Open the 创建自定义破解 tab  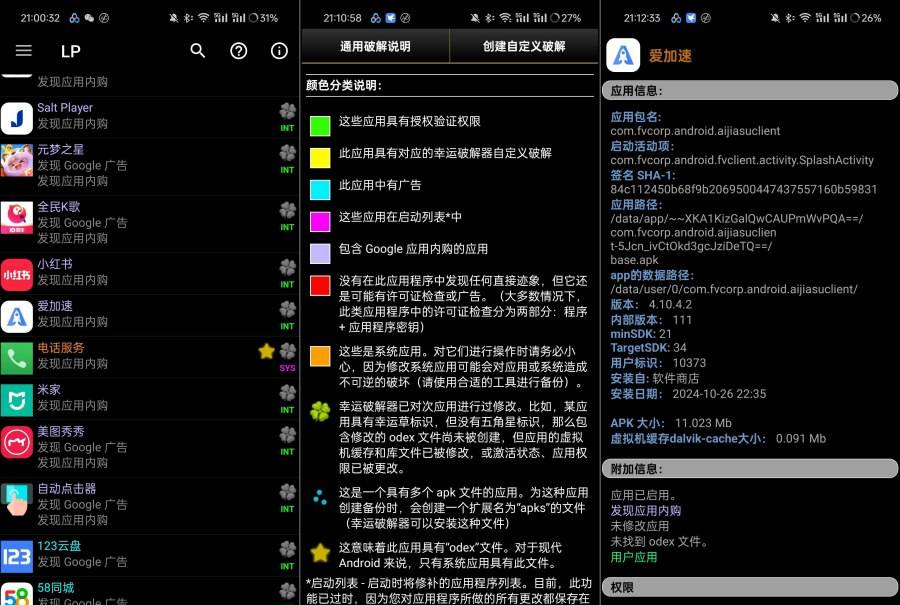(523, 47)
